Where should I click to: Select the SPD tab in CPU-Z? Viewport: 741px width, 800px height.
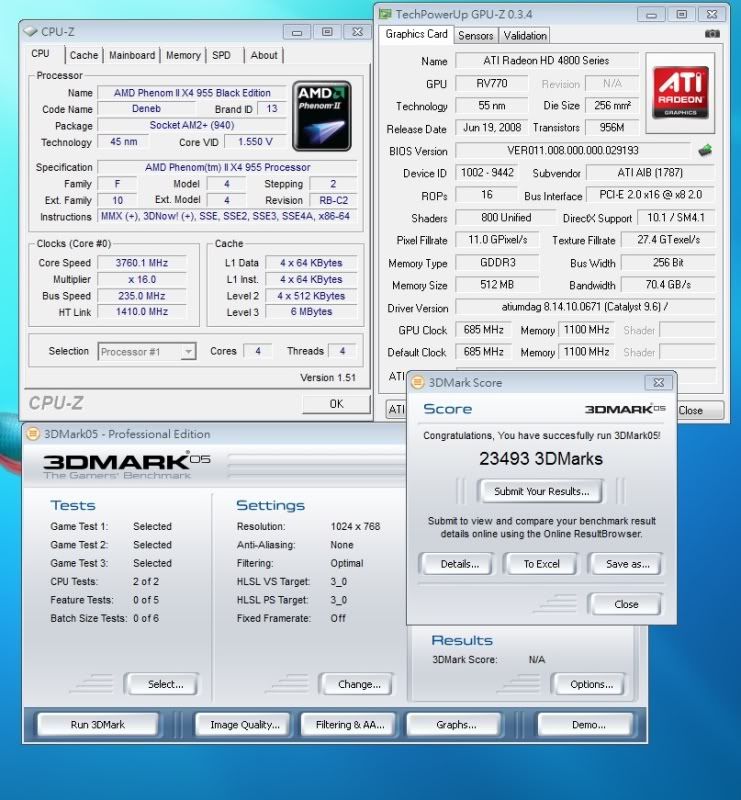[221, 55]
